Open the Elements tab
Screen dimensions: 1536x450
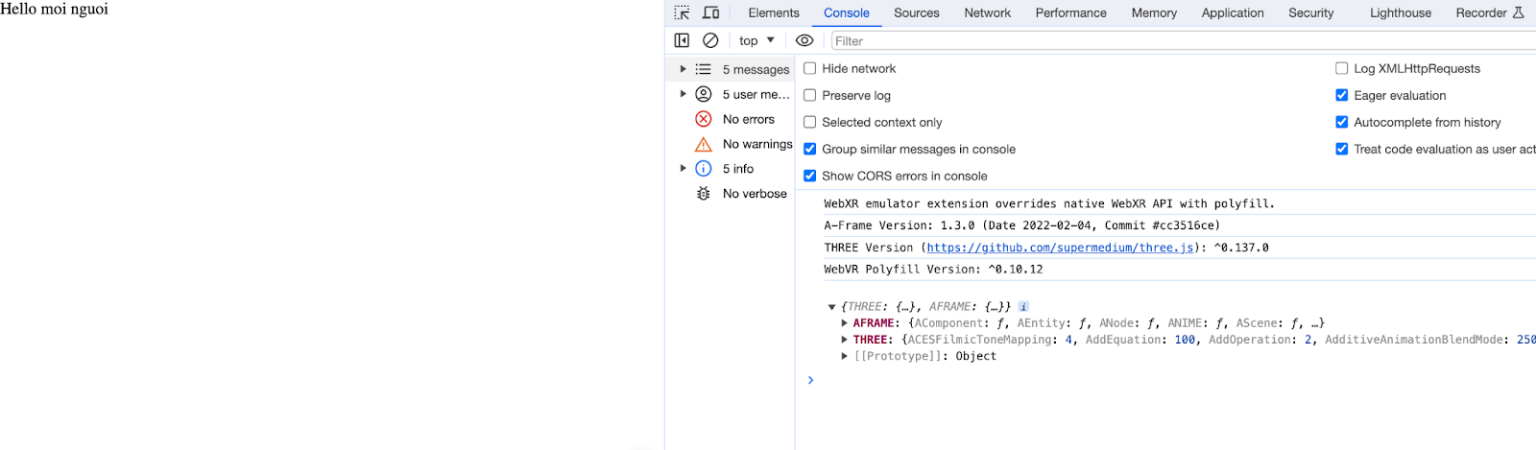[x=773, y=13]
